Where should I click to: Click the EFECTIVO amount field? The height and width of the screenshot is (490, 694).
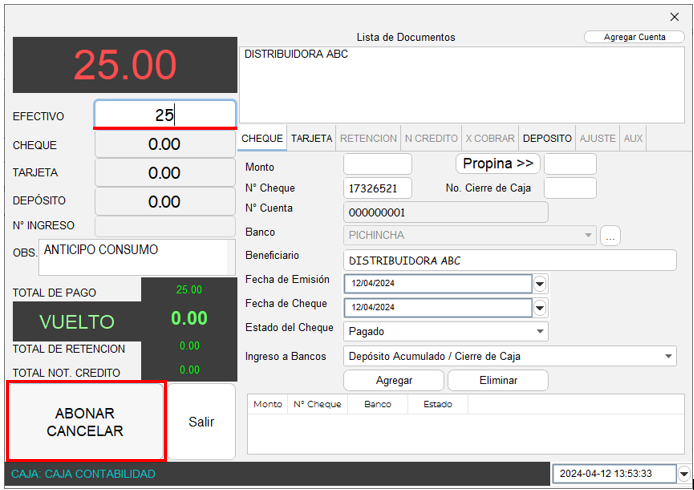pyautogui.click(x=165, y=115)
